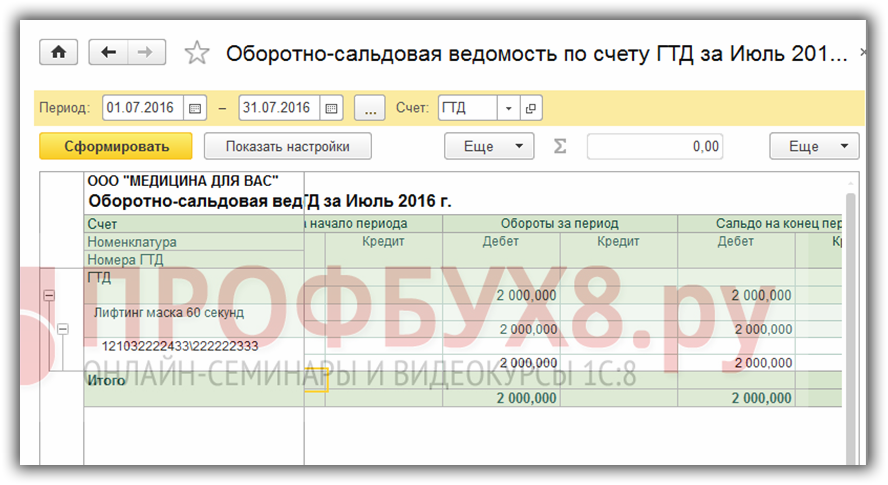Open the rightmost Еще menu
Viewport: 888px width, 485px height.
point(814,146)
